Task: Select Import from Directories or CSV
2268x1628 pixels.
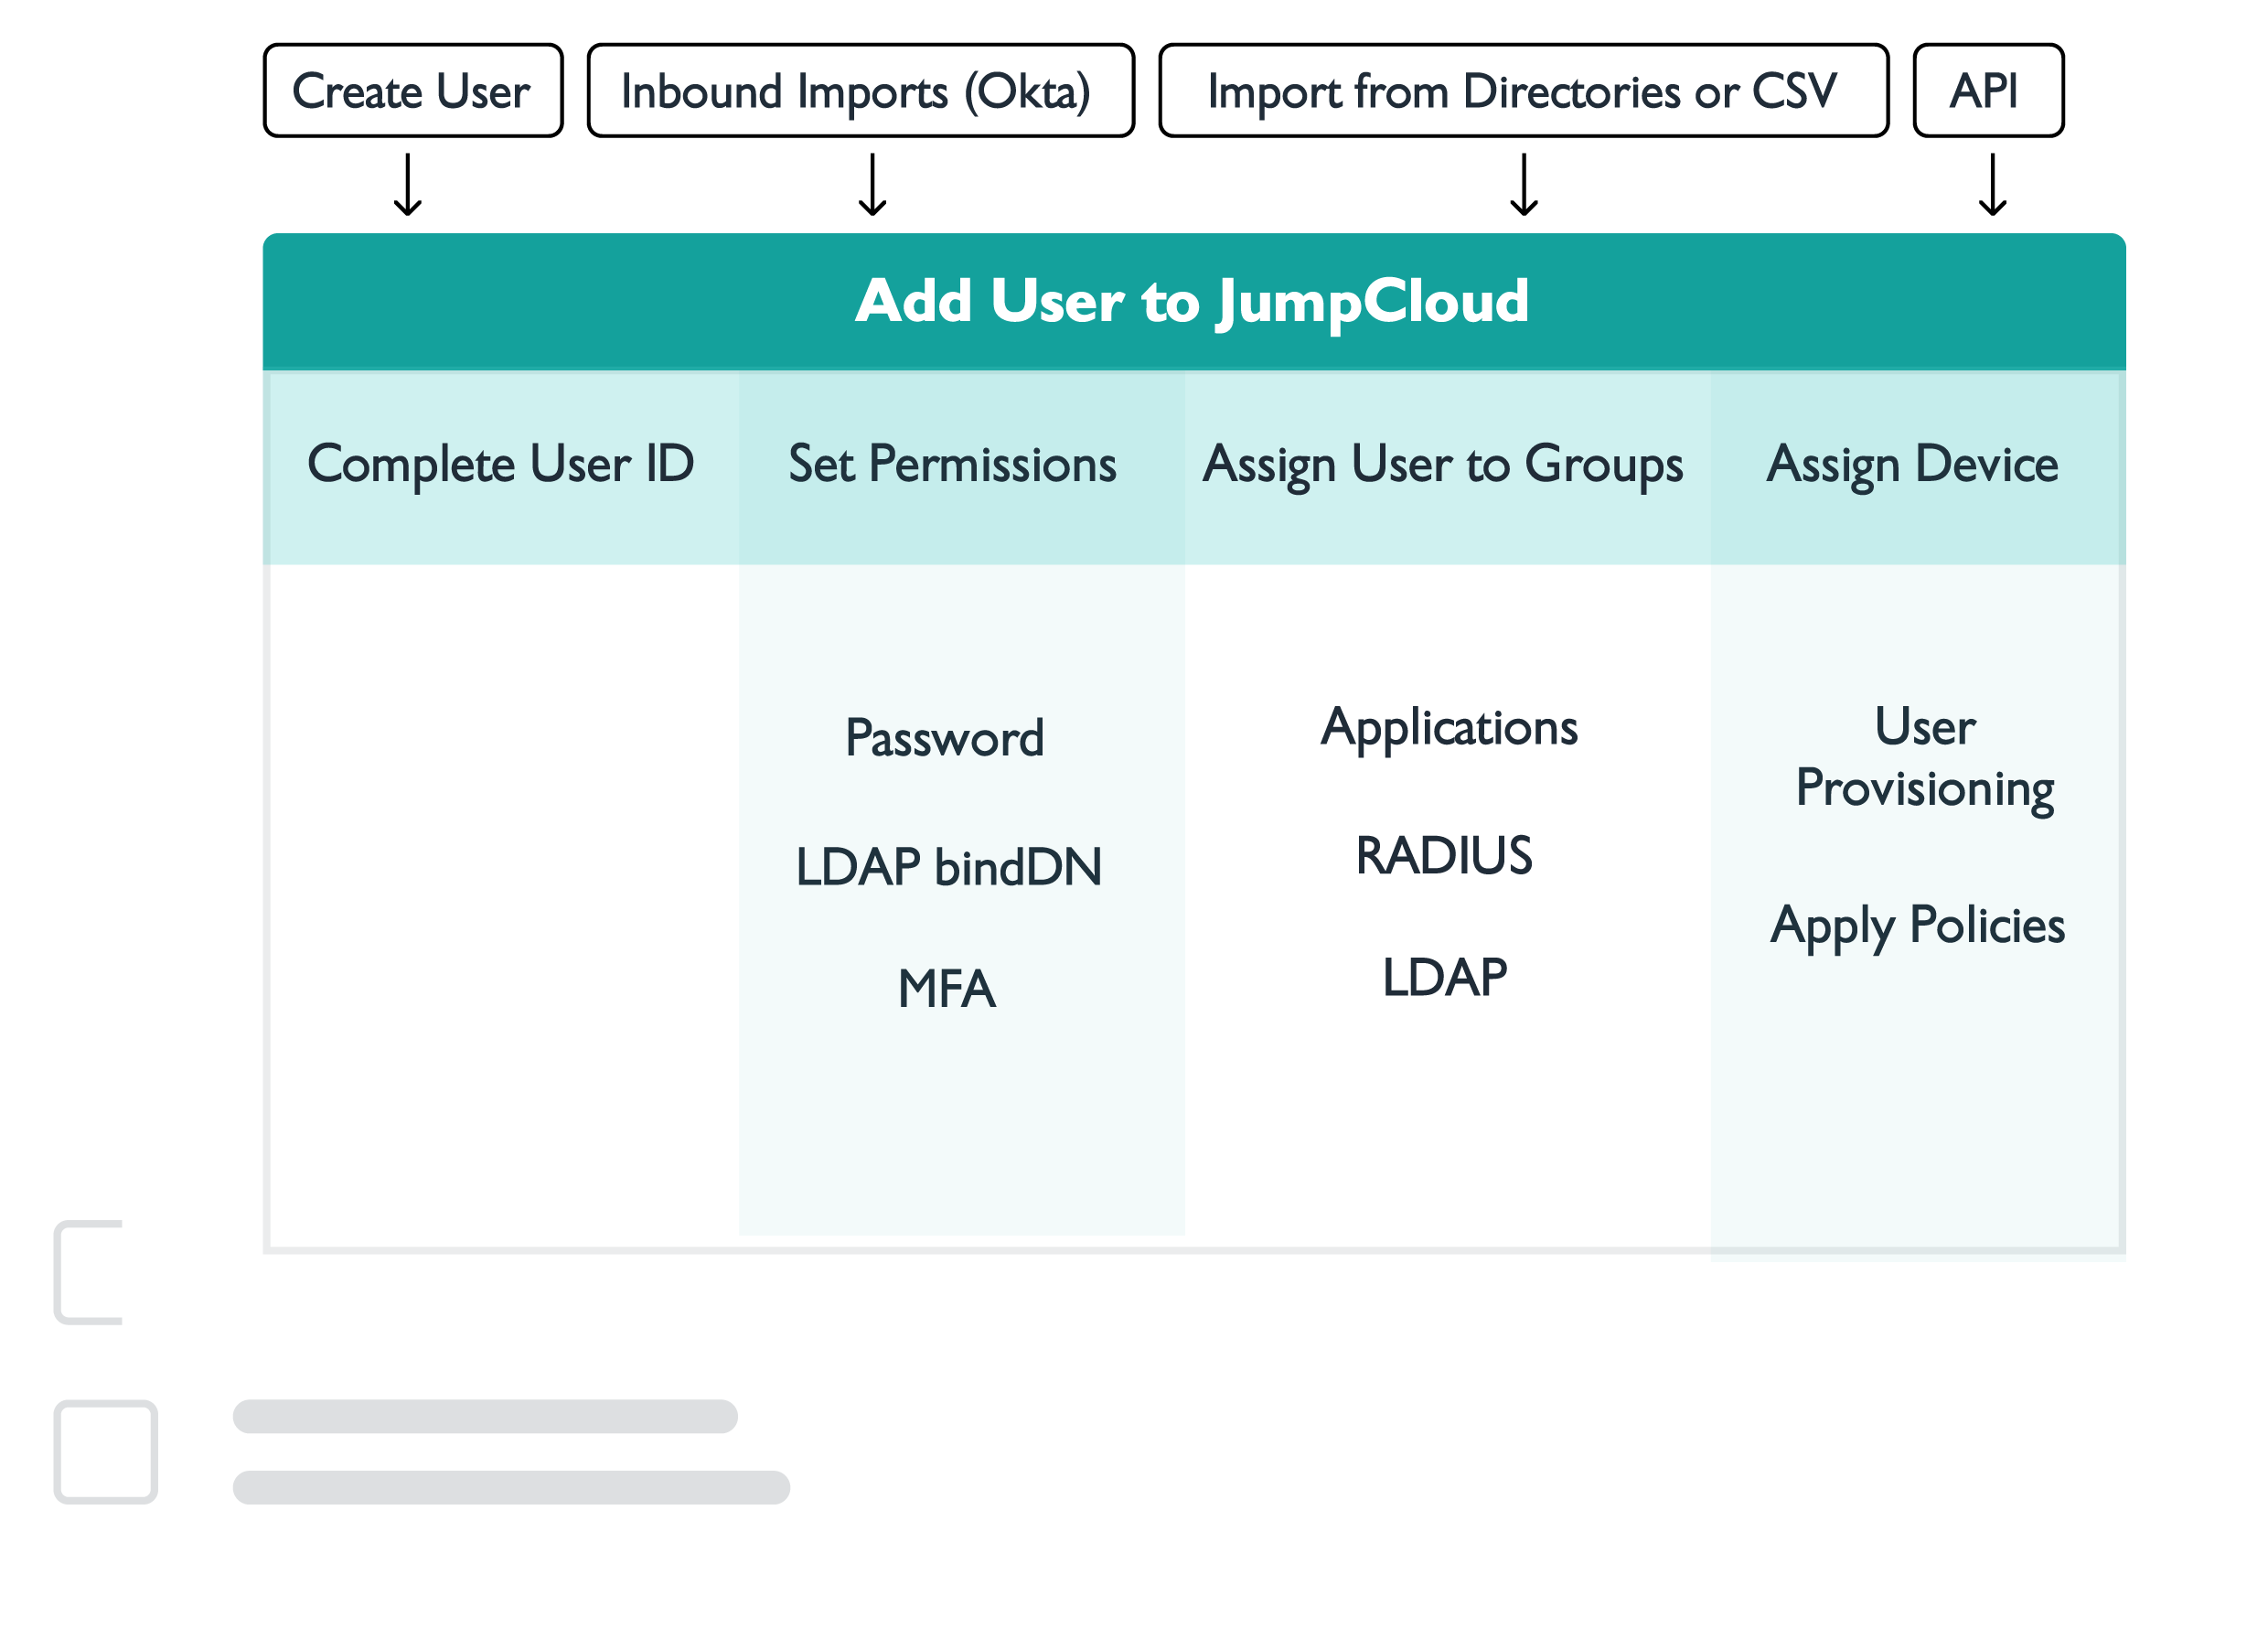Action: [1523, 91]
